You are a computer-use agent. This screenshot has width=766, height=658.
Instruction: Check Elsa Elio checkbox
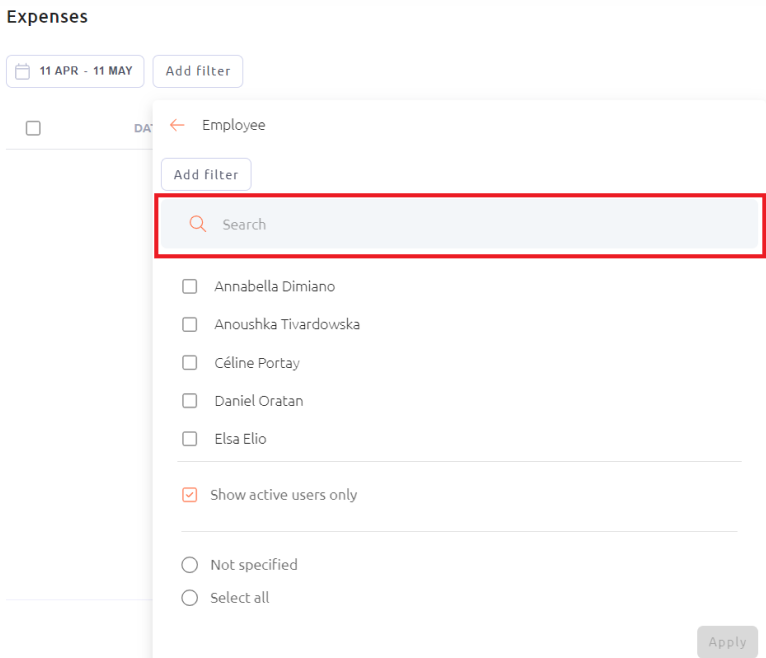tap(190, 439)
